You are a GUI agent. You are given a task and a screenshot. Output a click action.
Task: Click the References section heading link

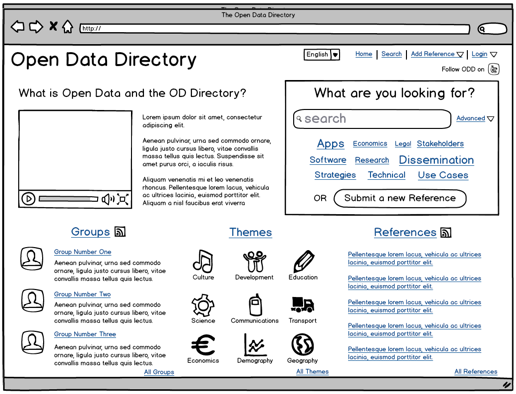pos(405,232)
